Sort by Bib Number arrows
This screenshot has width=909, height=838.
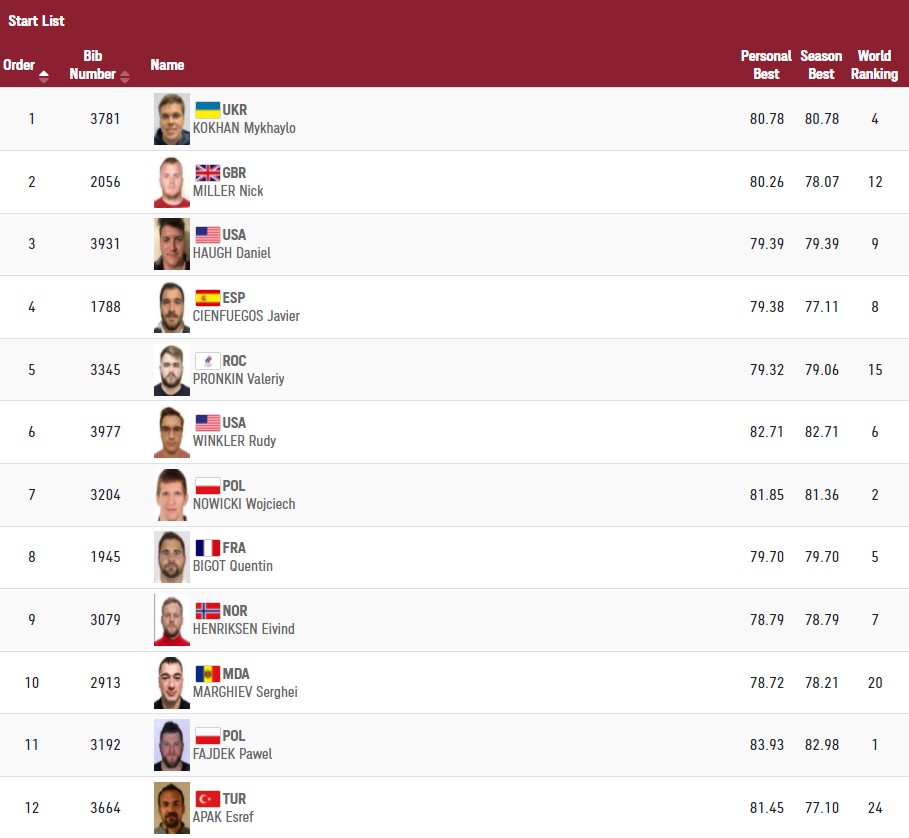[125, 76]
